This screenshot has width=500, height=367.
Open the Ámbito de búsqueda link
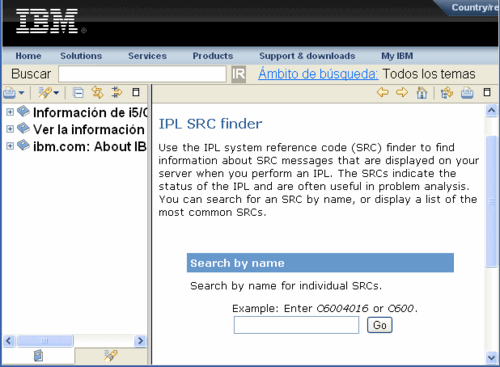318,74
